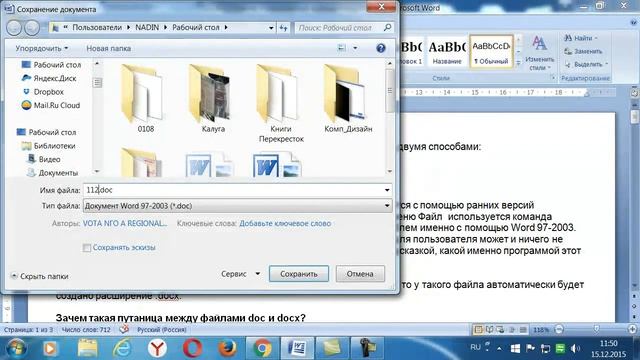Click the zoom in plus button
The width and height of the screenshot is (640, 360).
(633, 329)
